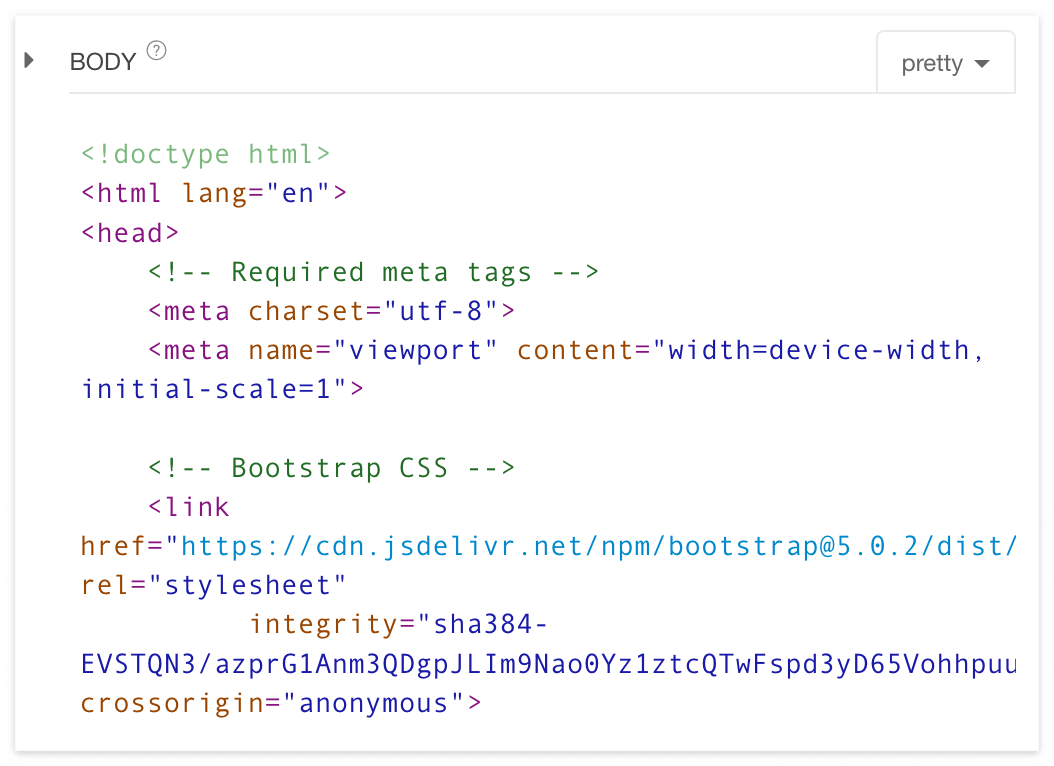Click the integrity="sha384- attribute
This screenshot has height=766, width=1054.
pos(399,624)
